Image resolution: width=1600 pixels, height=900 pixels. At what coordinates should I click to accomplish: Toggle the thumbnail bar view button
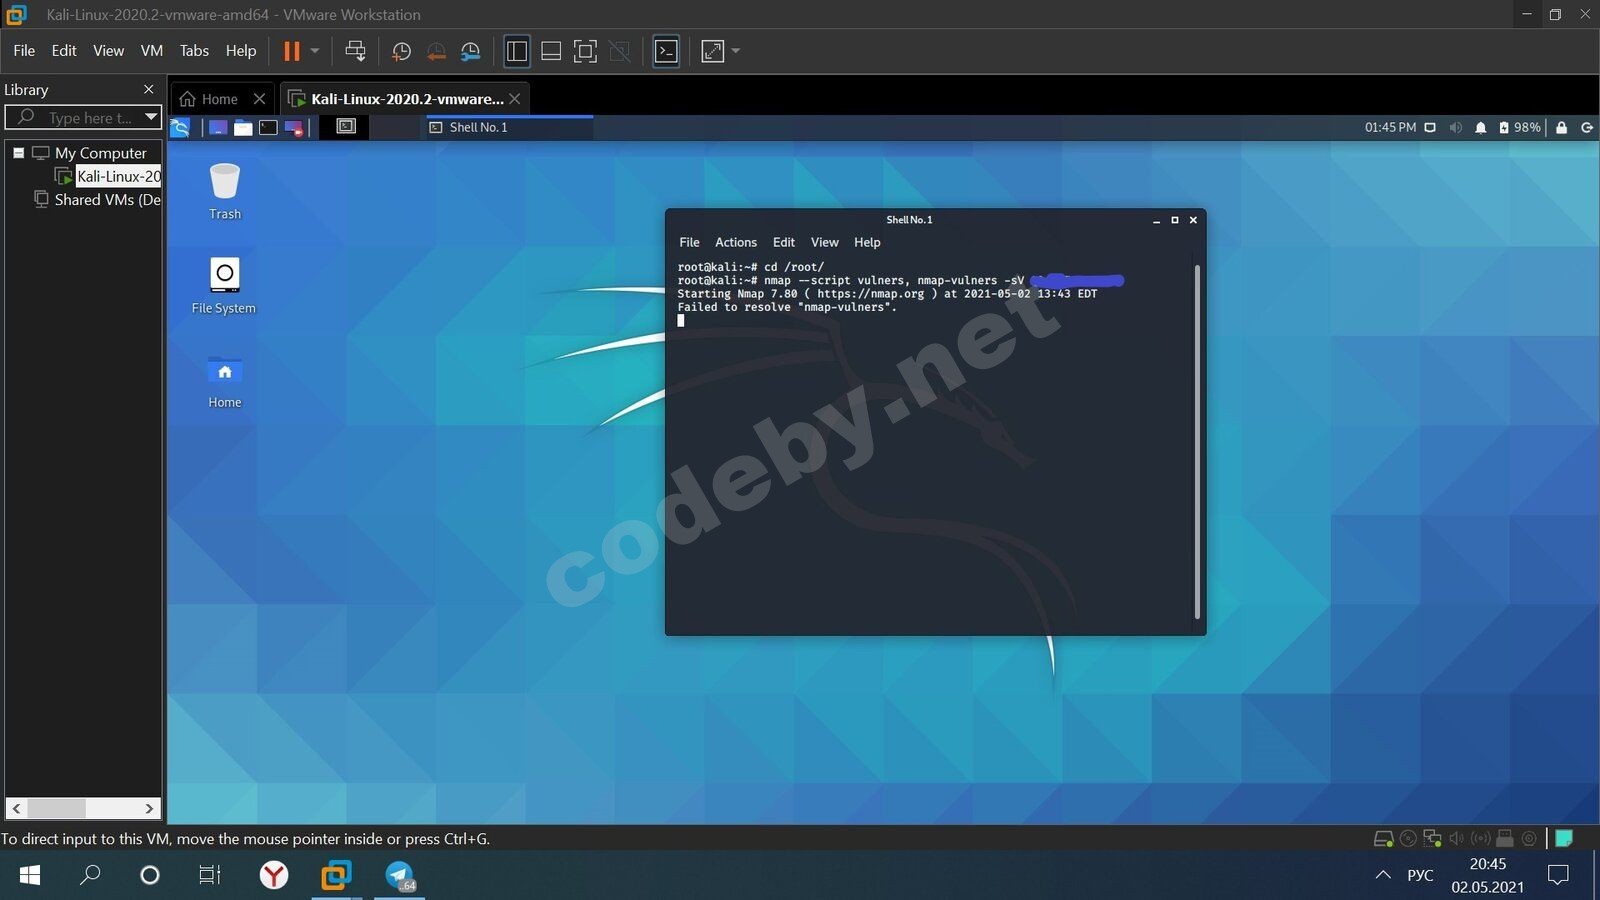551,51
